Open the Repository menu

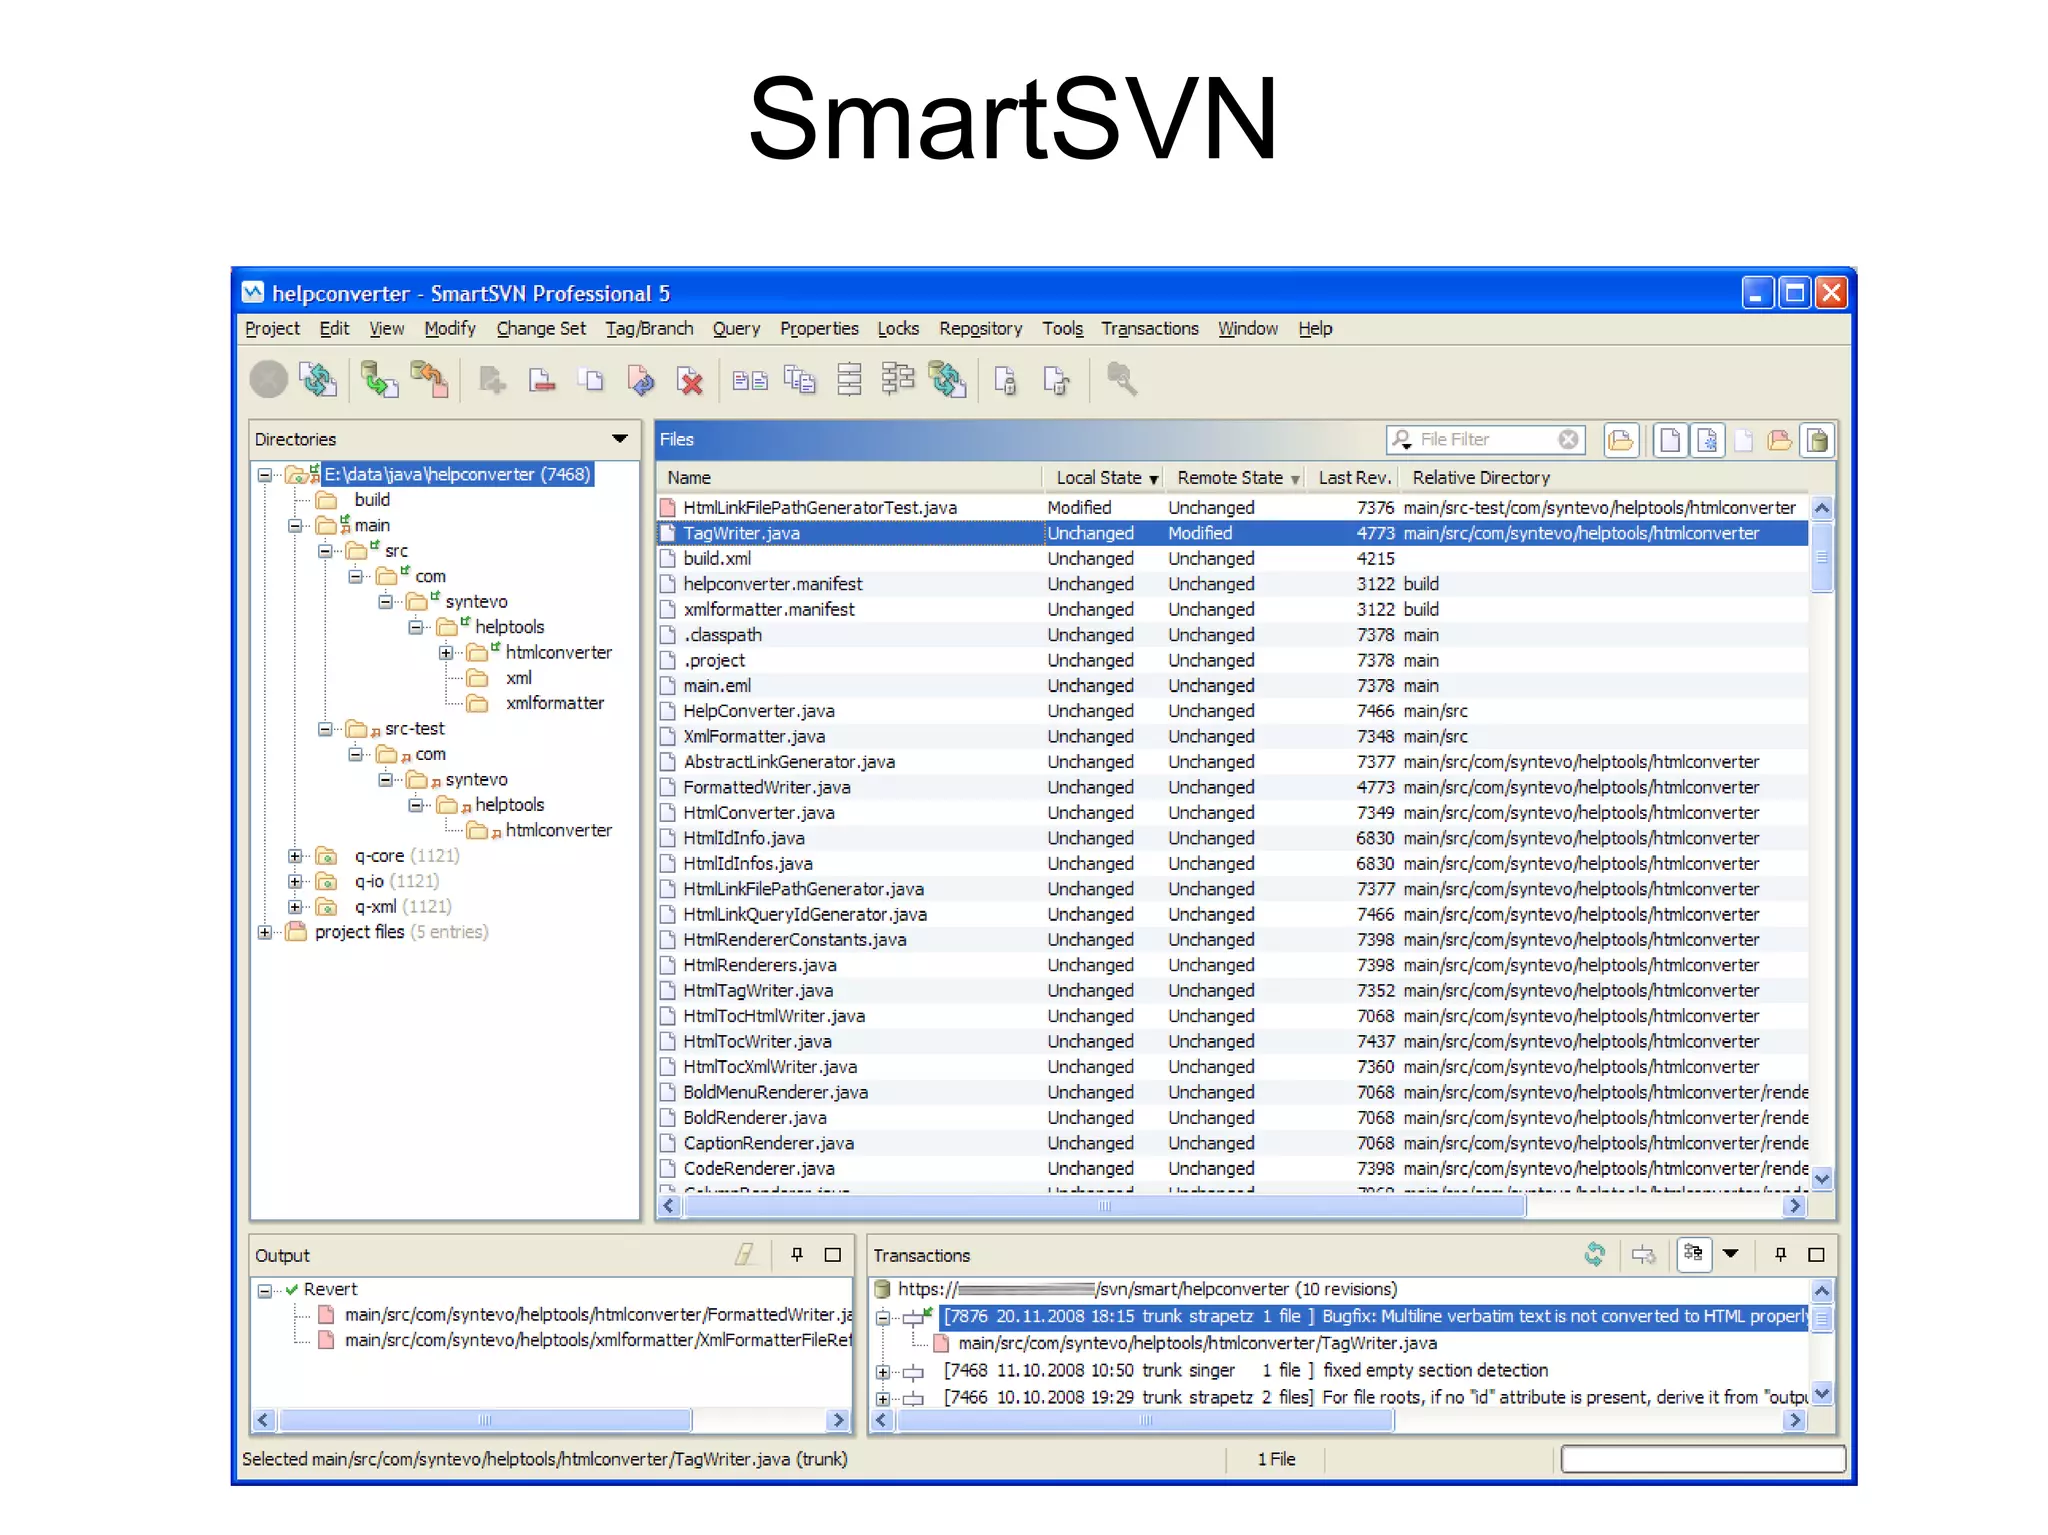click(980, 329)
